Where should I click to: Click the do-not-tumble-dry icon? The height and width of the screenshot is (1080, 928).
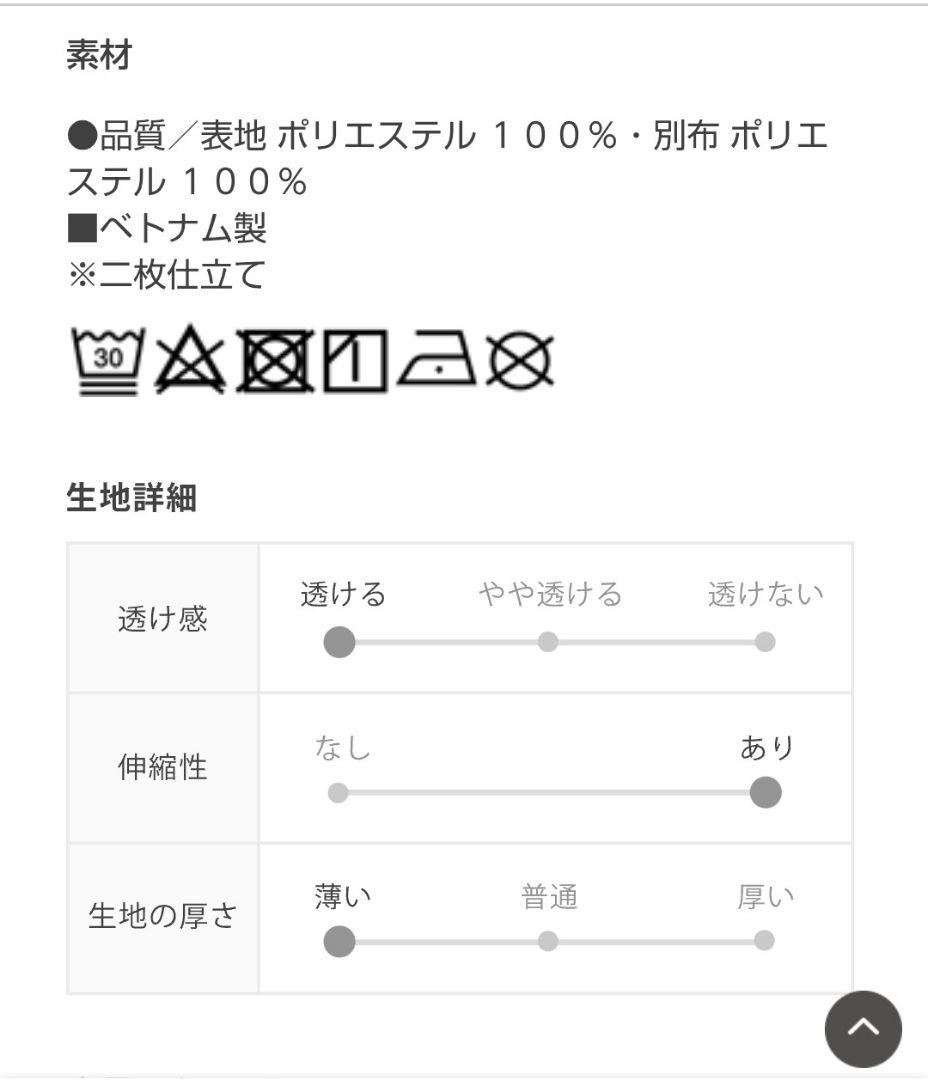[274, 362]
